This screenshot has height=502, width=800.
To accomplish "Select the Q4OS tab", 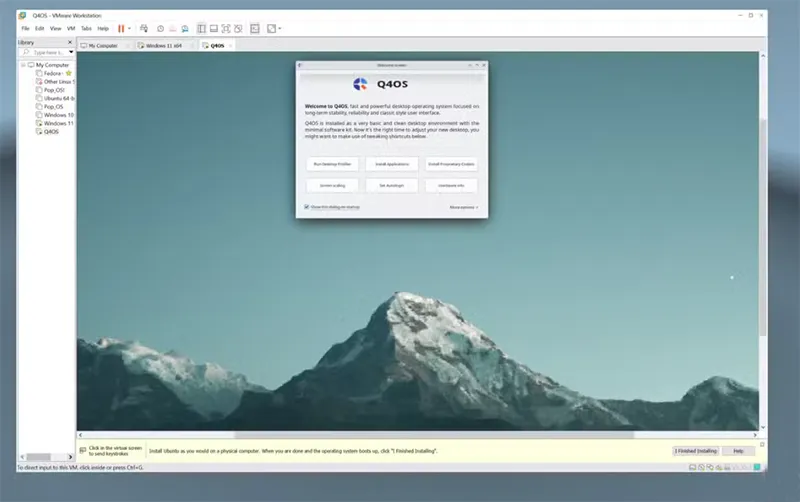I will pos(217,45).
